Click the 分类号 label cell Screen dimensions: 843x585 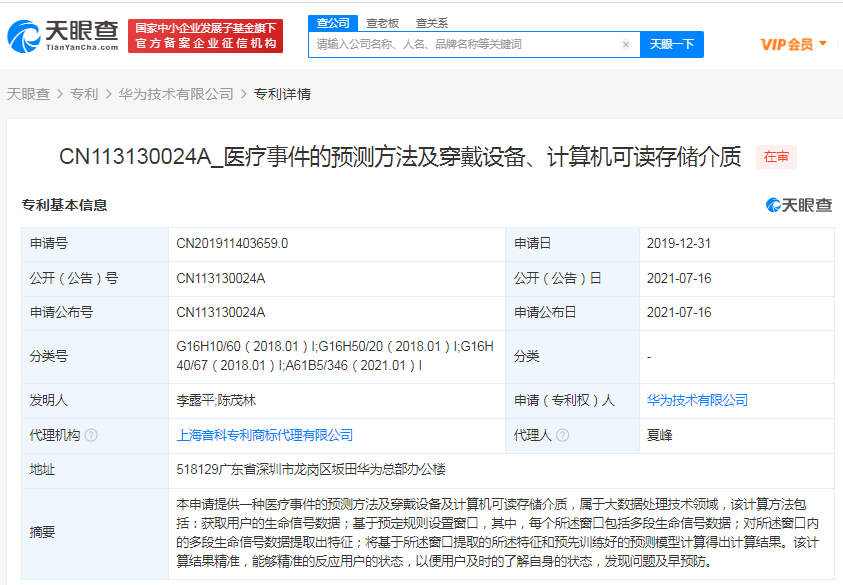coord(95,356)
